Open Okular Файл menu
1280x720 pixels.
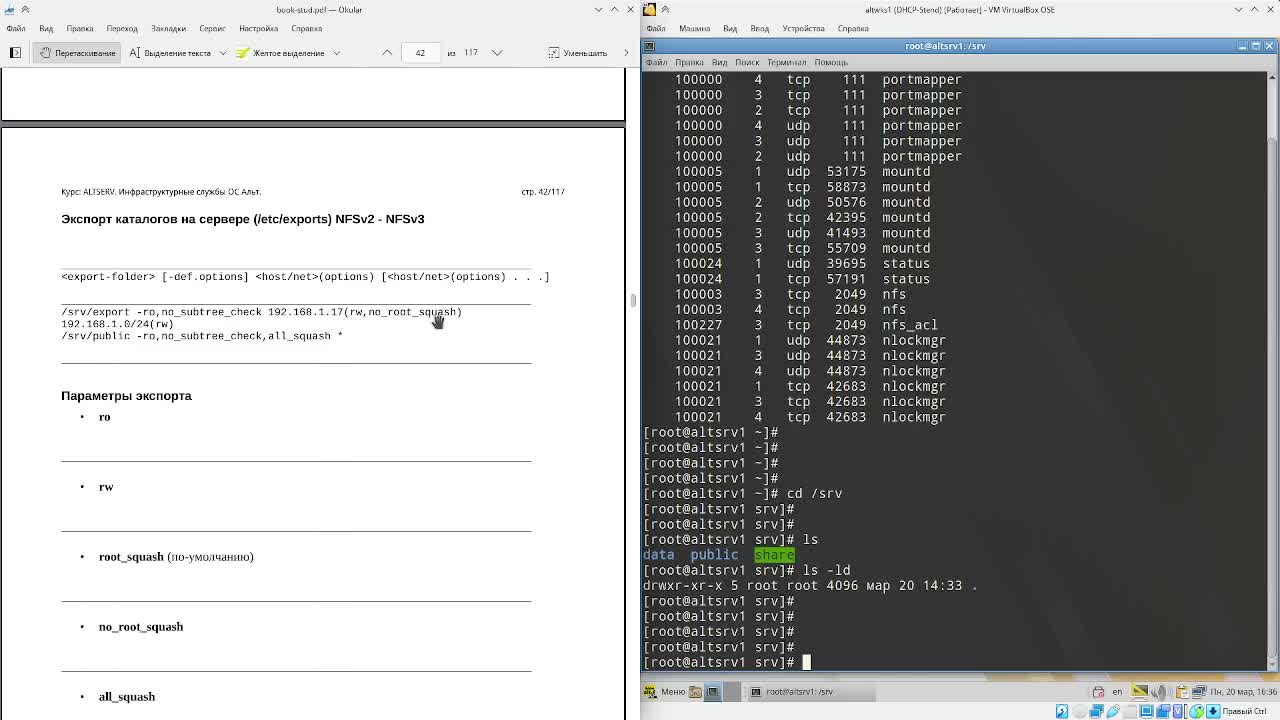(x=16, y=28)
